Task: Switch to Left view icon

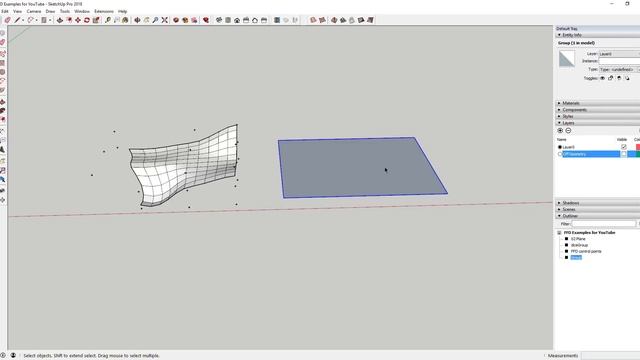Action: click(x=264, y=20)
